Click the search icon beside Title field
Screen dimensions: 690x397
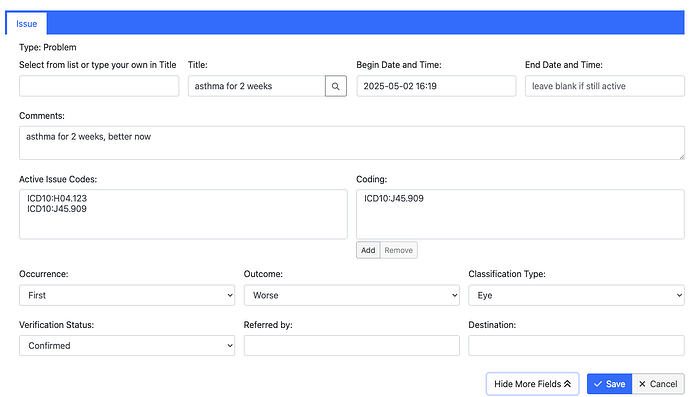coord(336,86)
